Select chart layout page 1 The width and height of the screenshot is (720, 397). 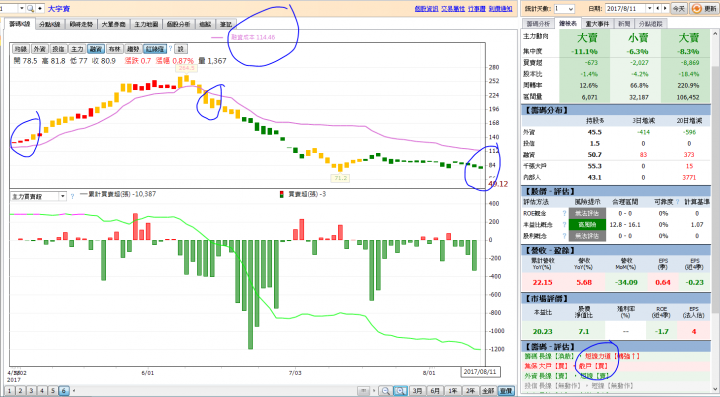click(10, 391)
